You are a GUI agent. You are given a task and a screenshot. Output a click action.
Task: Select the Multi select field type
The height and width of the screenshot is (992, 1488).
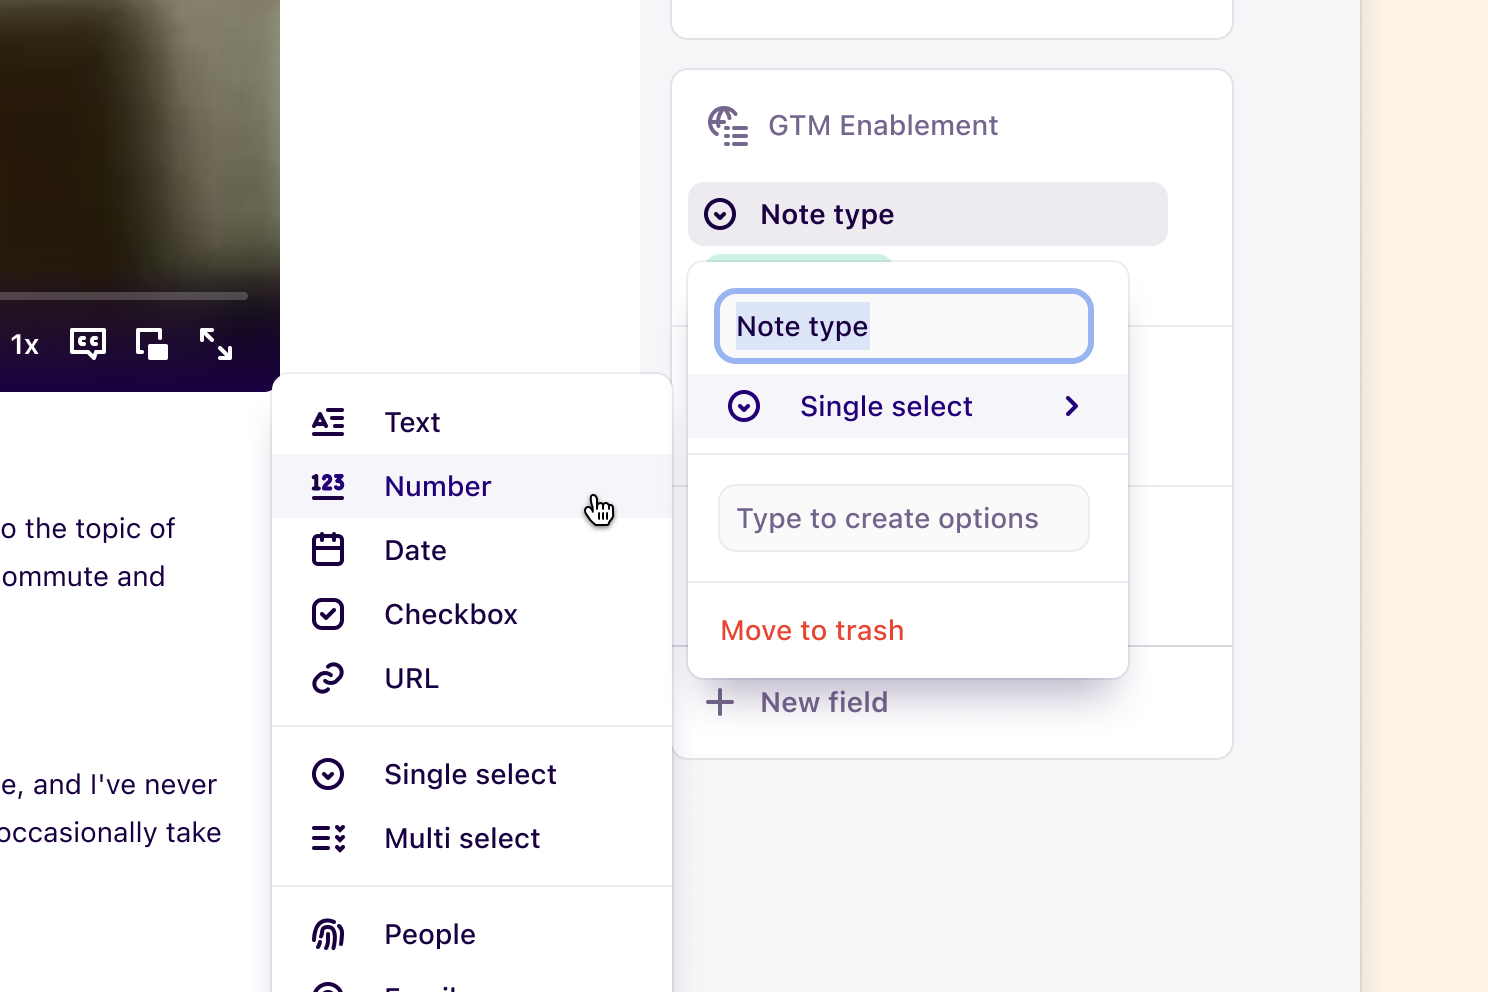pos(462,838)
